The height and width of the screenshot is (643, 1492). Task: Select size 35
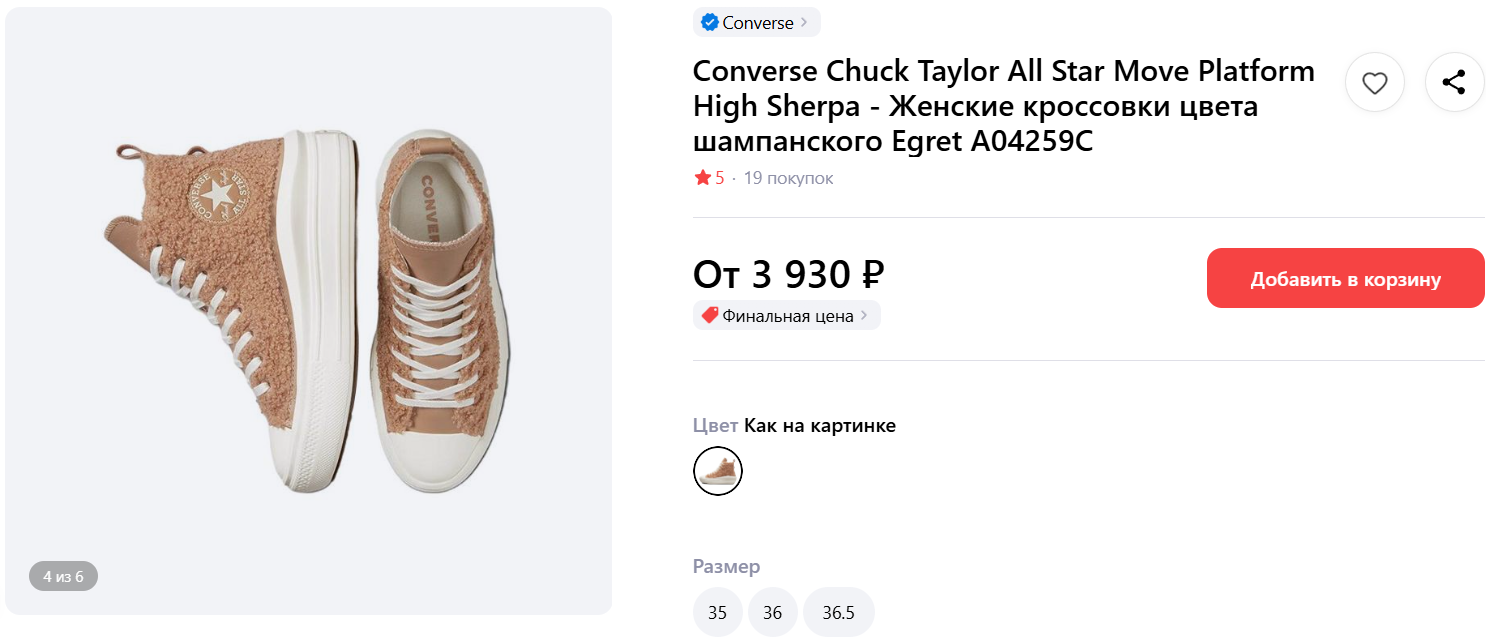point(717,613)
